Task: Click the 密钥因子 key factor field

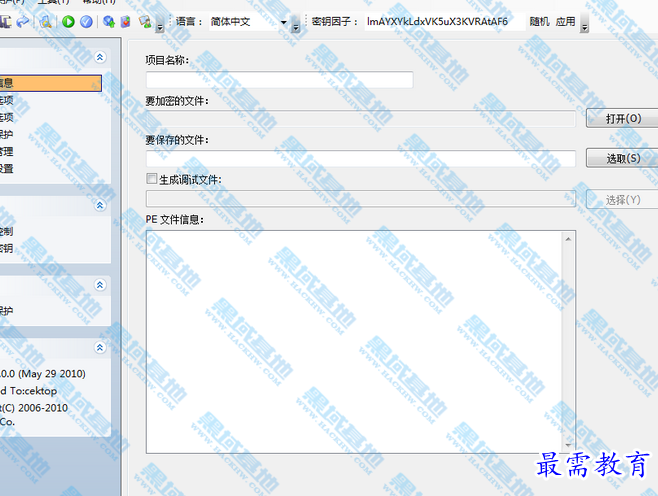Action: [x=444, y=21]
